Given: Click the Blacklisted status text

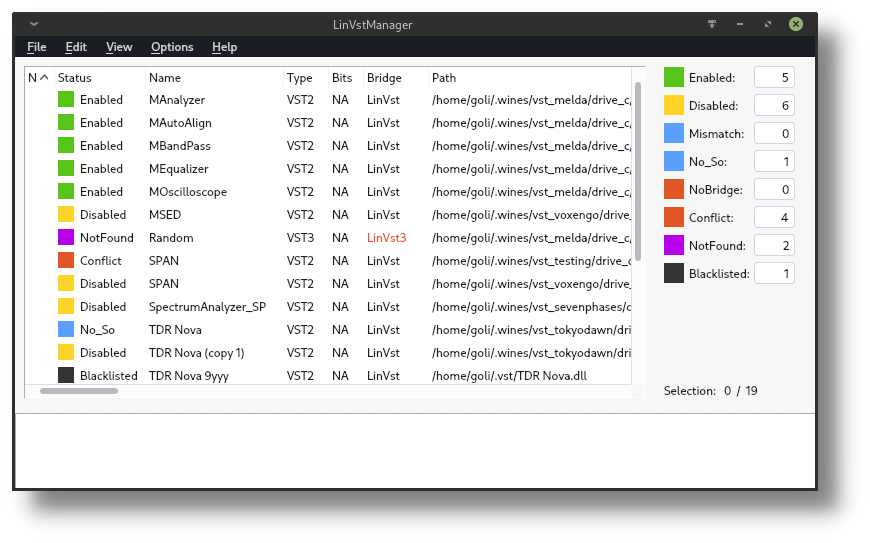Looking at the screenshot, I should [x=109, y=375].
